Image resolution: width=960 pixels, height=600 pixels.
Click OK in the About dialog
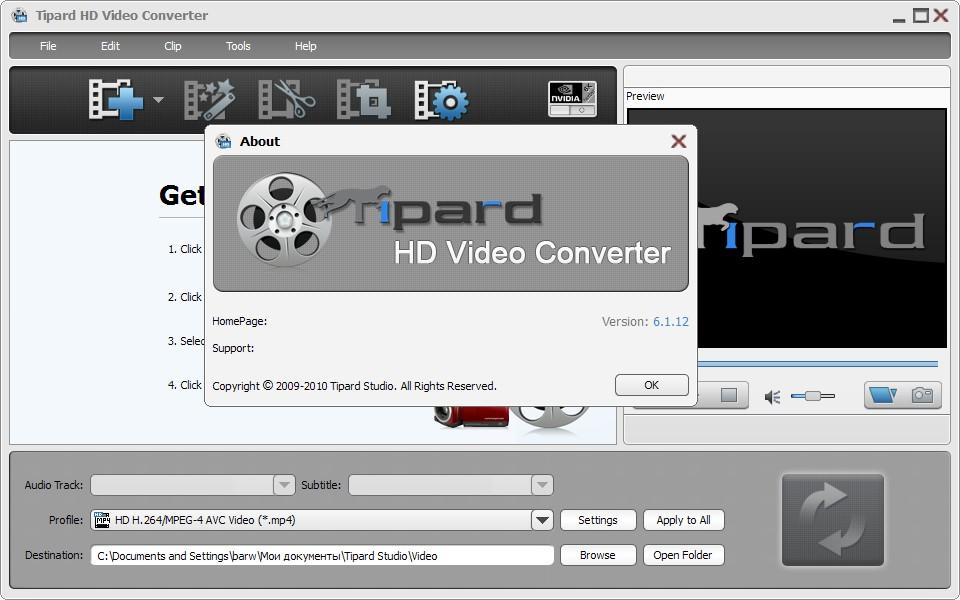[651, 385]
